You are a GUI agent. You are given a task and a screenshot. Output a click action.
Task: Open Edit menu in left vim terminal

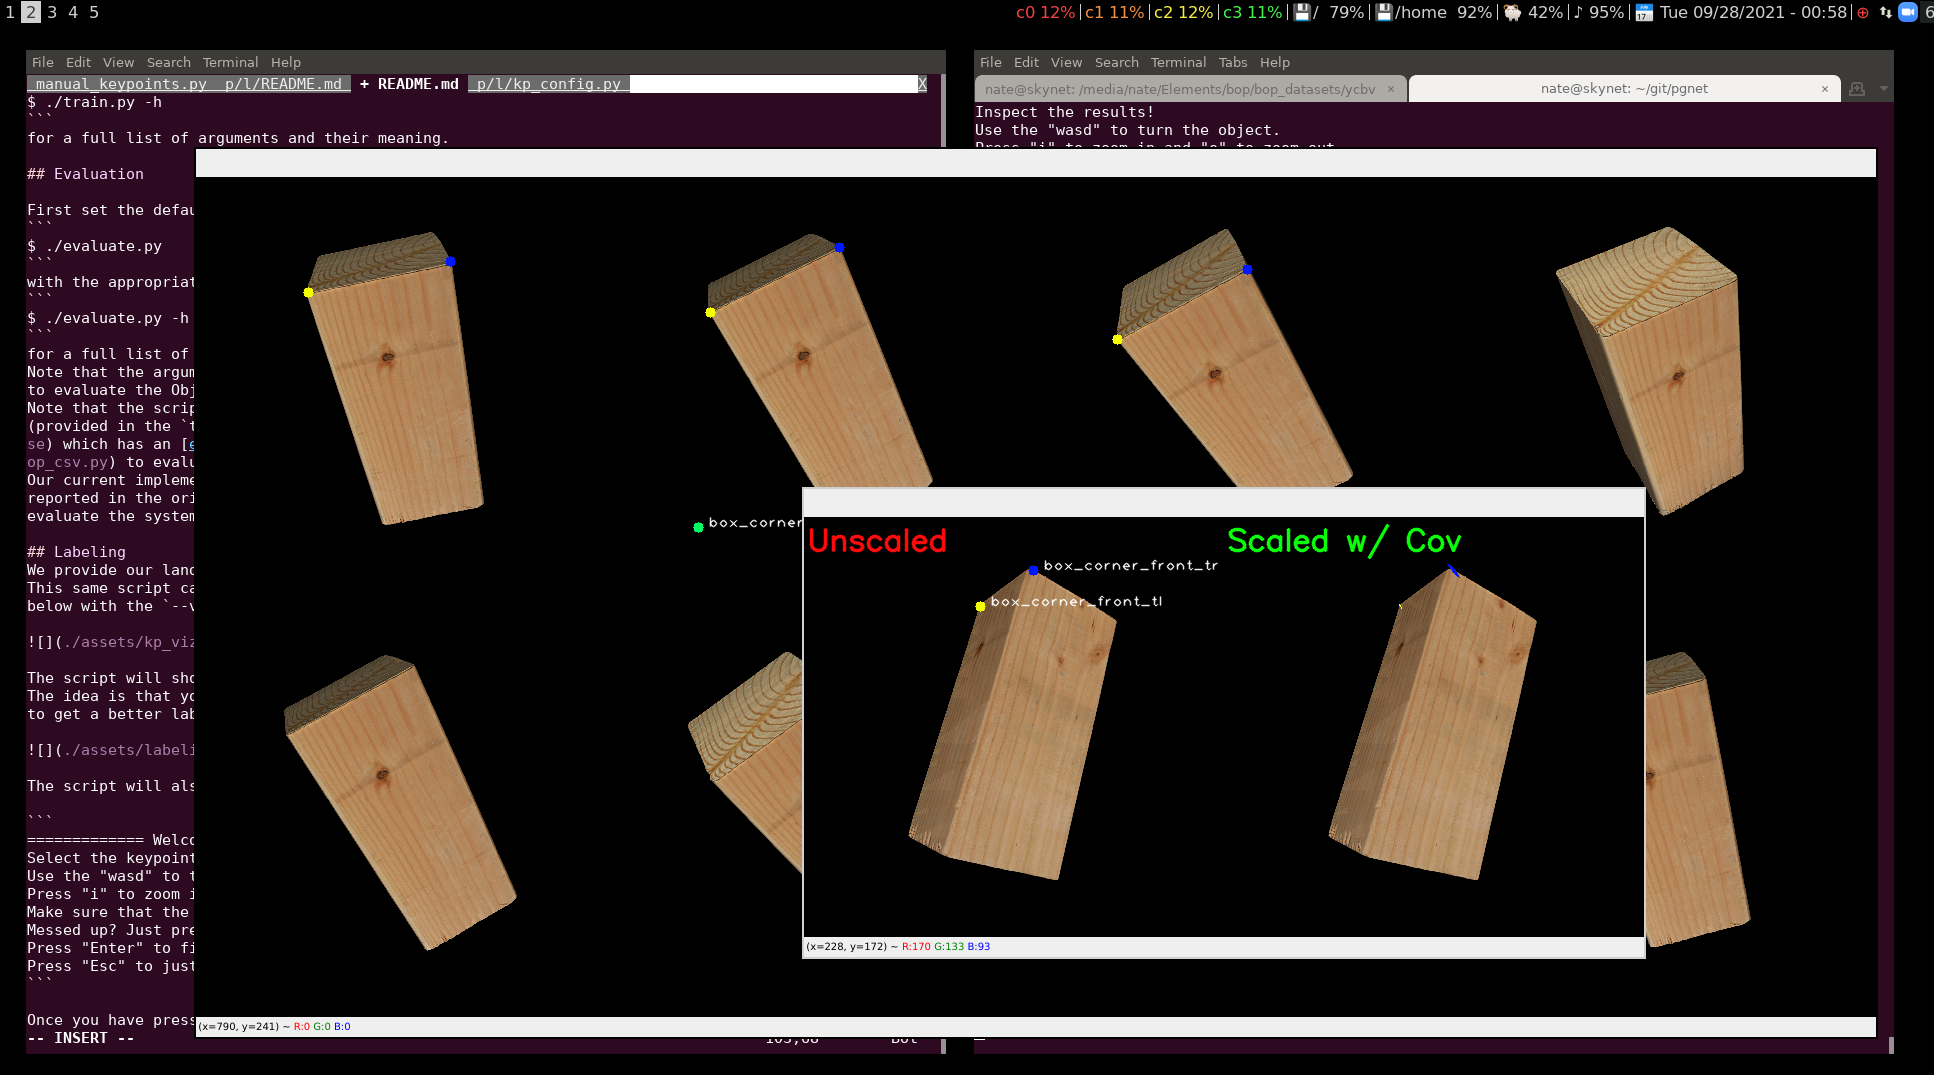point(78,62)
